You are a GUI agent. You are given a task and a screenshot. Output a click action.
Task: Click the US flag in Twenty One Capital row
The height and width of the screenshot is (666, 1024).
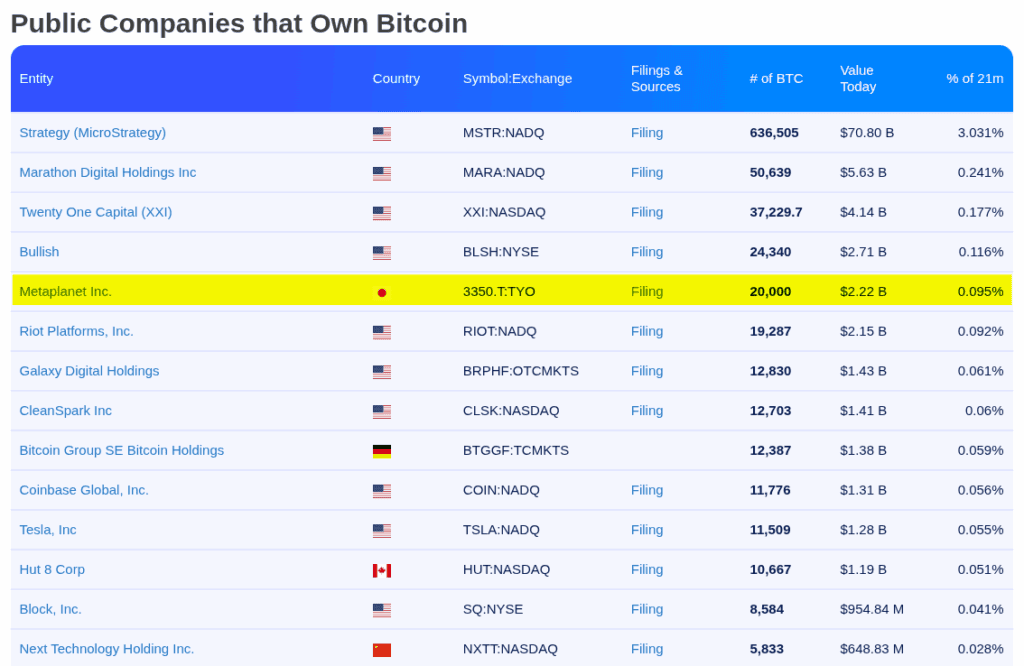[x=382, y=213]
